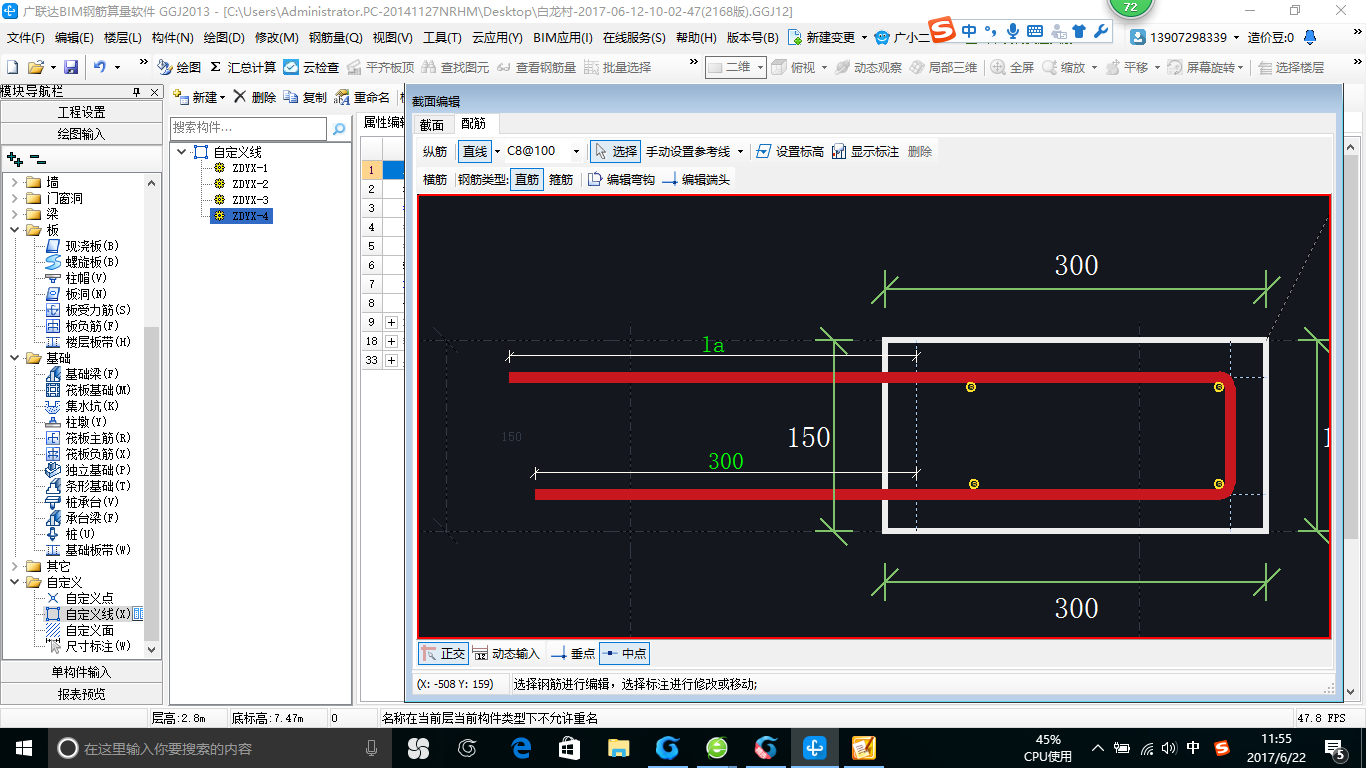
Task: Select 箍筋 stirrup rebar type
Action: click(x=561, y=179)
